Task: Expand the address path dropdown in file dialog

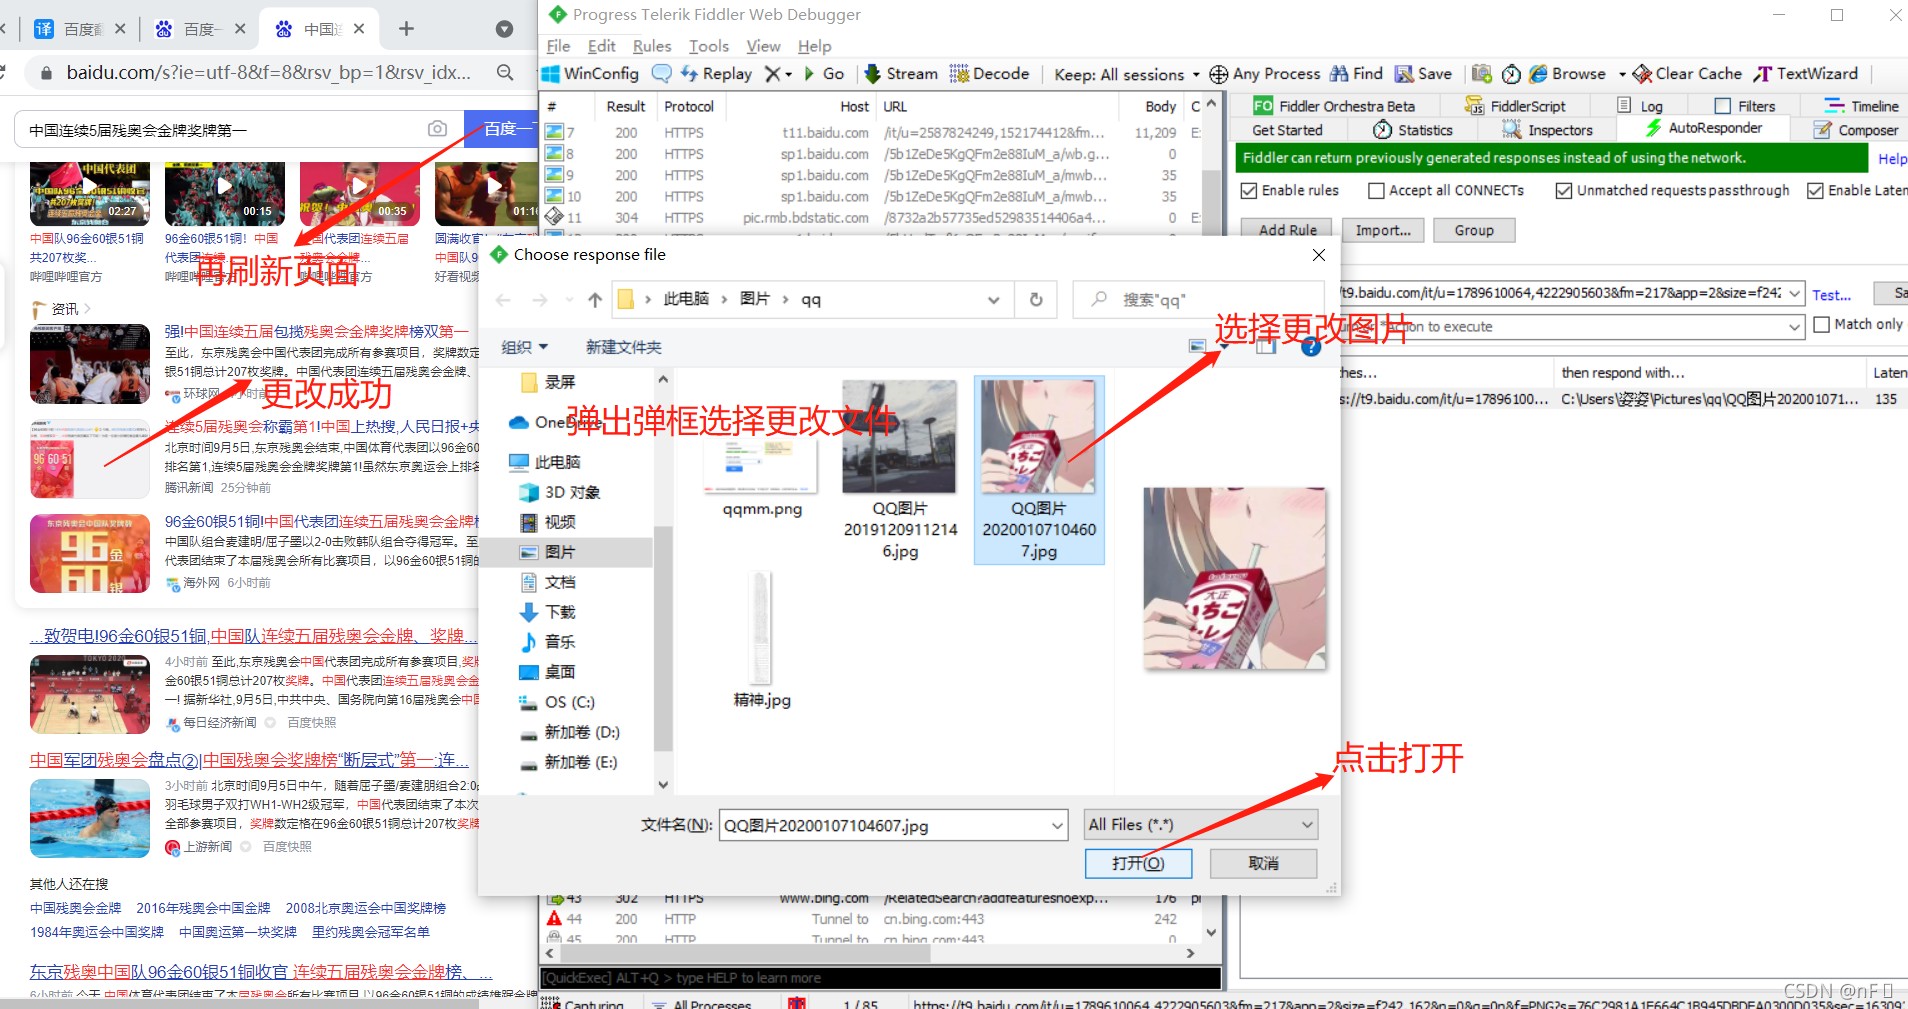Action: click(x=993, y=300)
